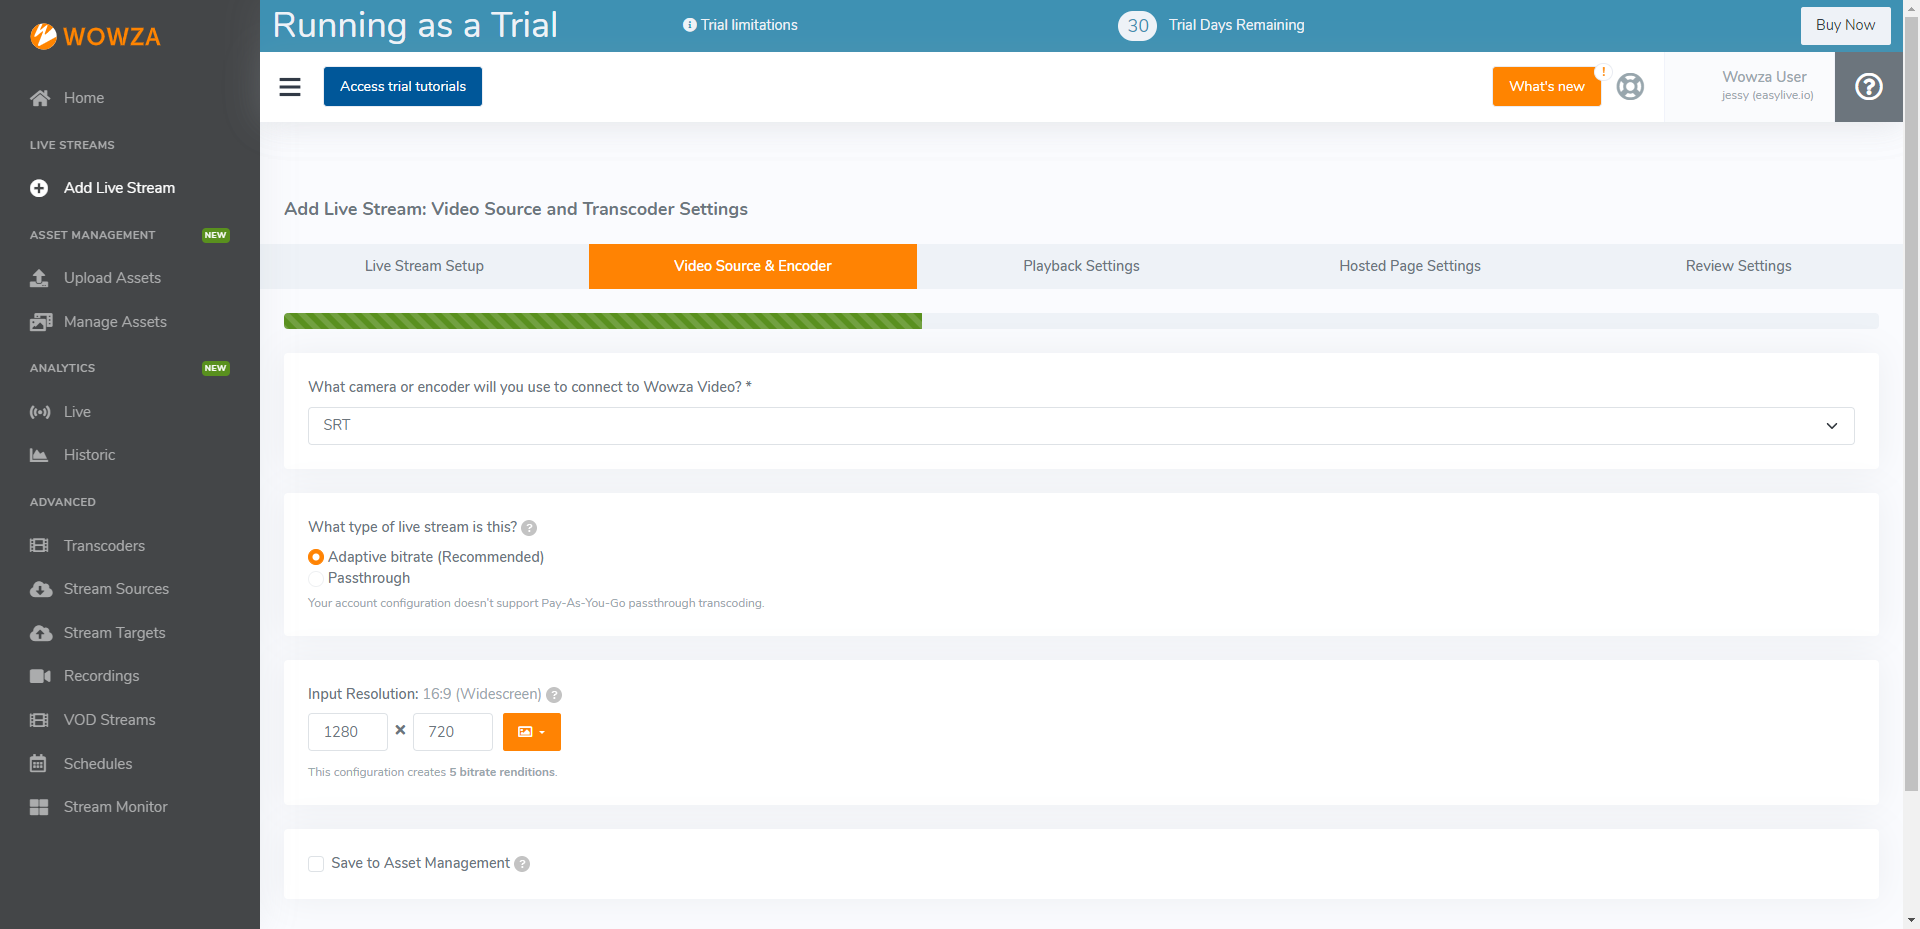Select Adaptive bitrate (Recommended) option
This screenshot has width=1920, height=929.
point(316,557)
